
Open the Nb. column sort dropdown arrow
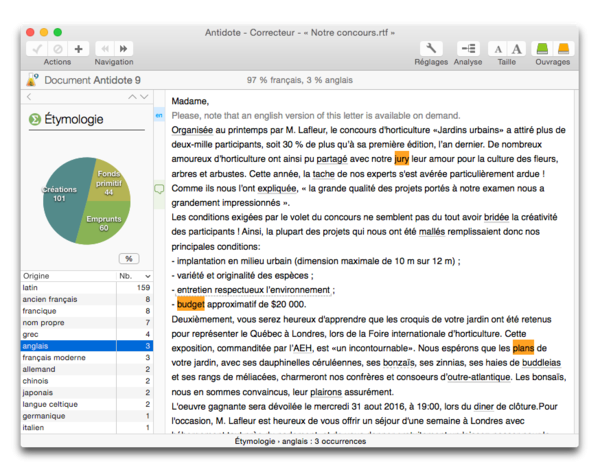pyautogui.click(x=148, y=276)
